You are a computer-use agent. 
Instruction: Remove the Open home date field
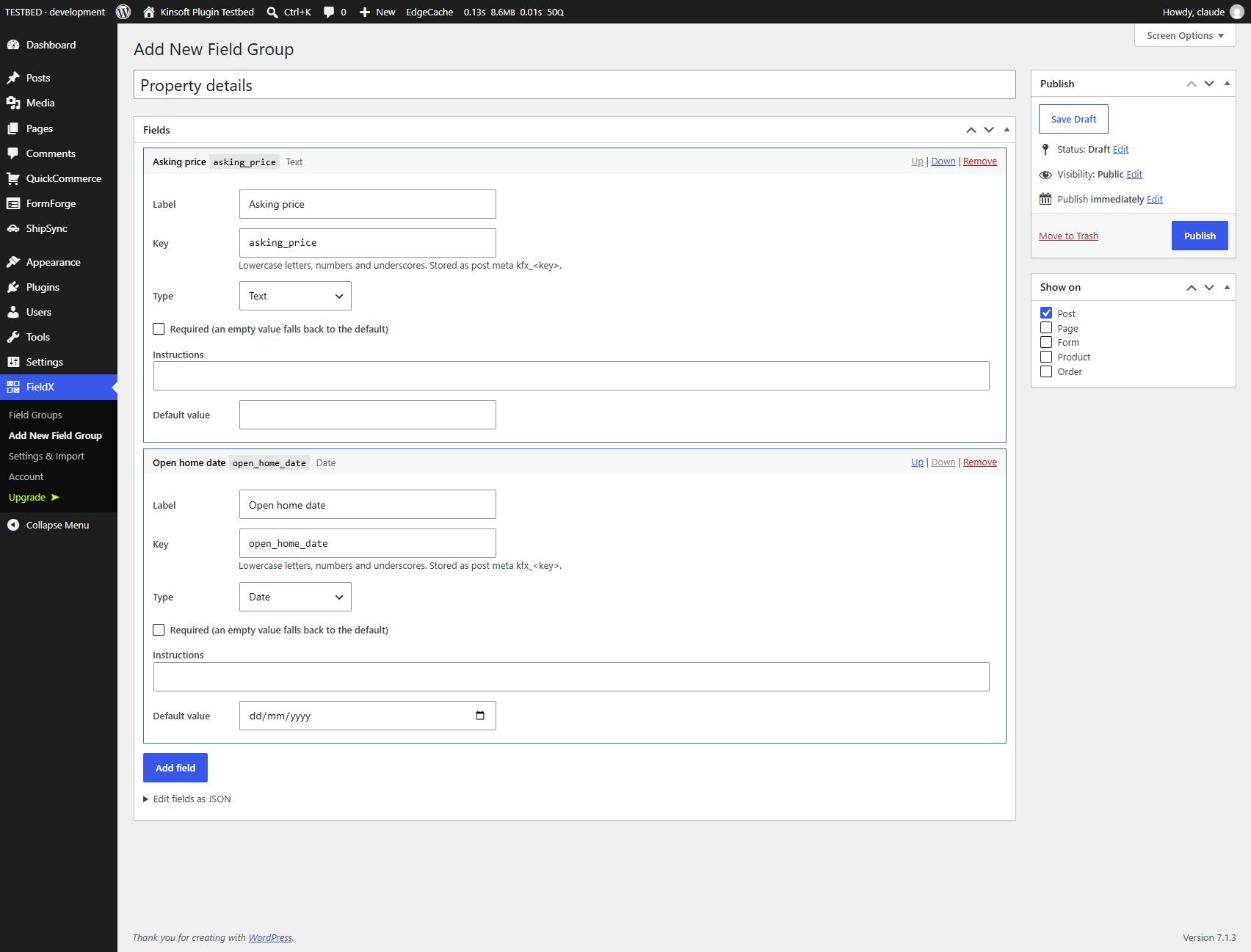coord(980,462)
